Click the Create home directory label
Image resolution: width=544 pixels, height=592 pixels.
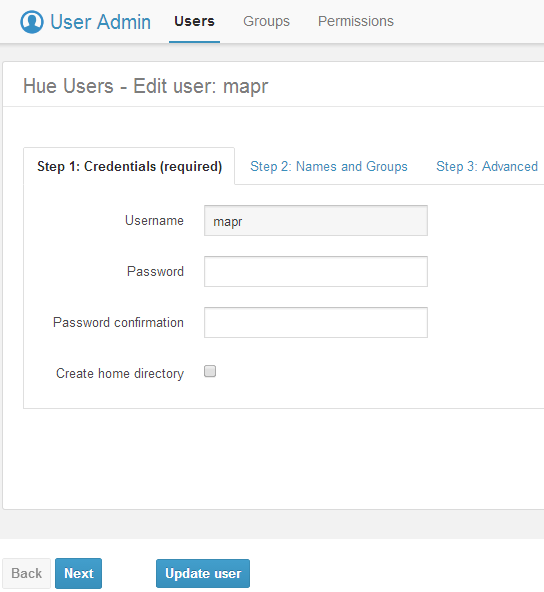tap(120, 373)
